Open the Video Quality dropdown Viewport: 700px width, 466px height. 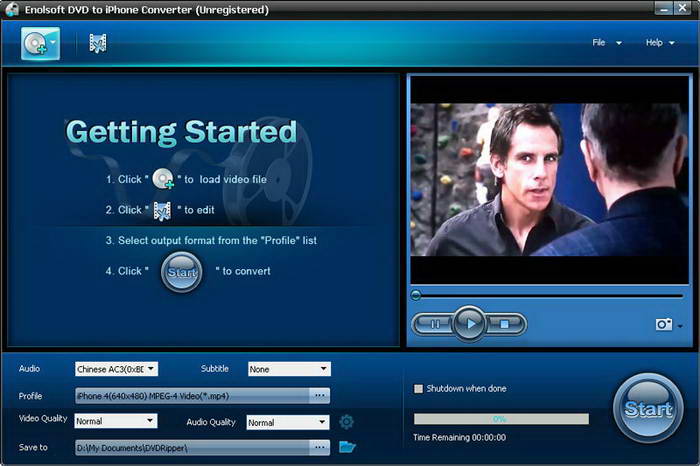[x=116, y=421]
